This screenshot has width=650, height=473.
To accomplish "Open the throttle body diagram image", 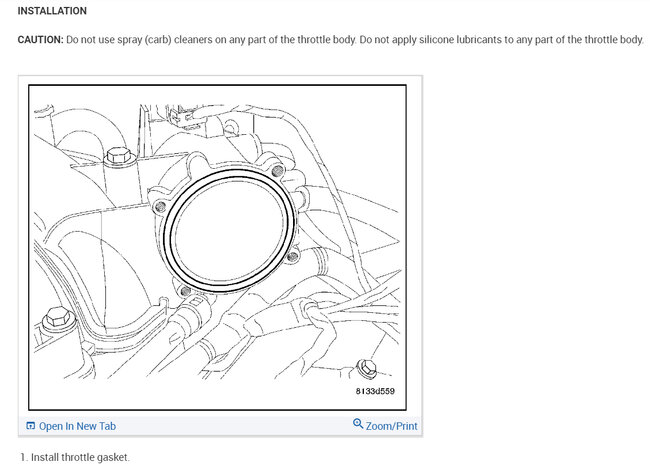I will [217, 247].
